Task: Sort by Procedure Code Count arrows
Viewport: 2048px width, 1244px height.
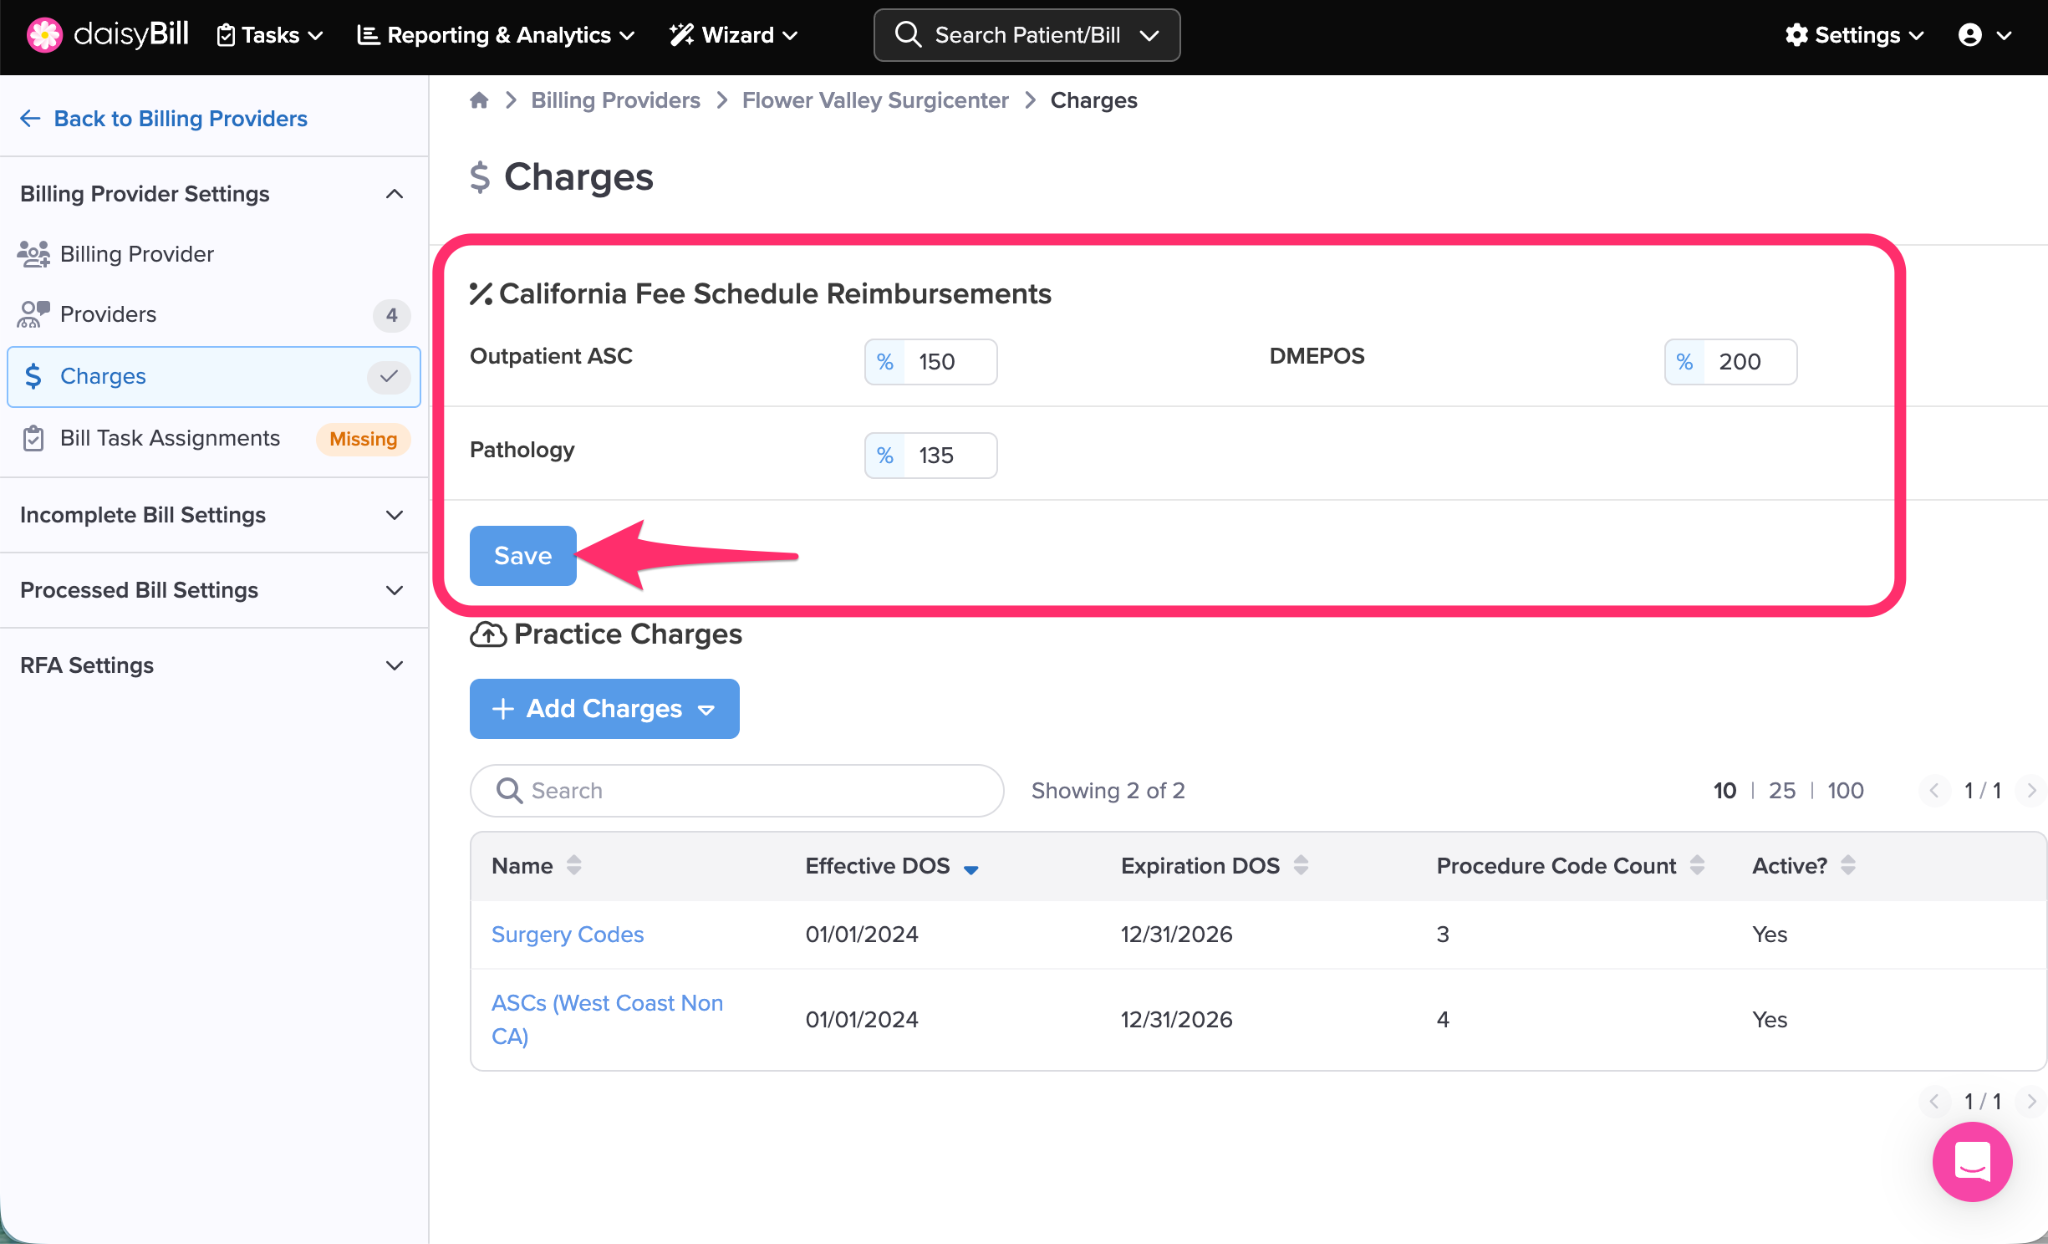Action: coord(1697,865)
